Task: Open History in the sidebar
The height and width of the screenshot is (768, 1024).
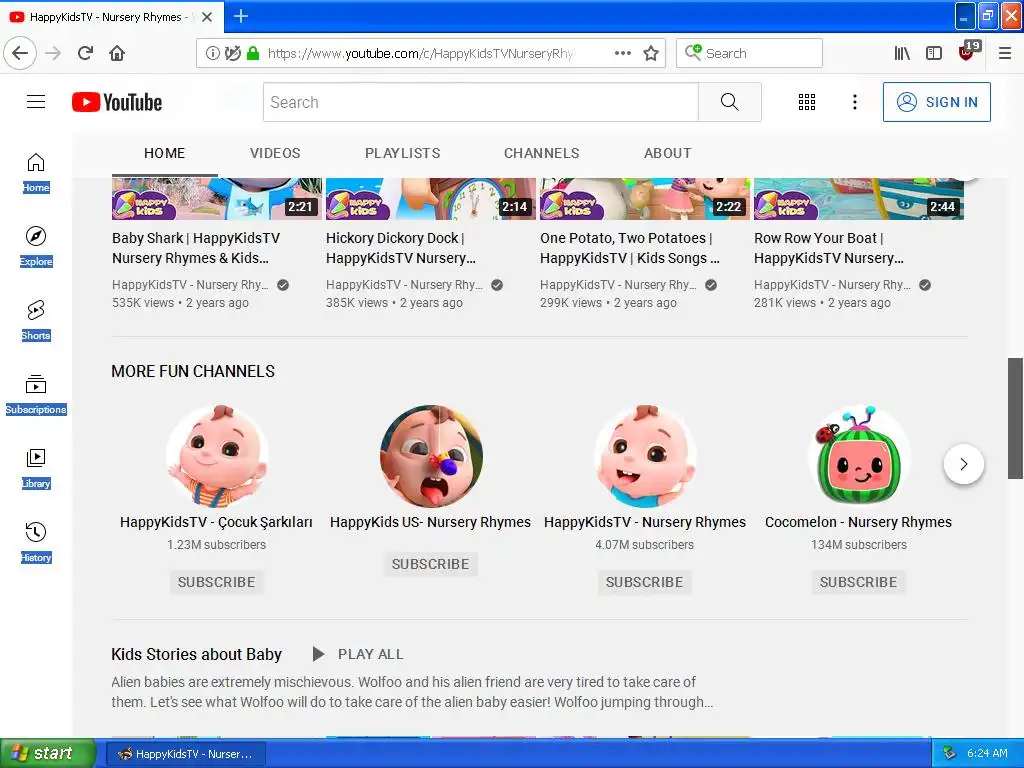Action: [x=36, y=543]
